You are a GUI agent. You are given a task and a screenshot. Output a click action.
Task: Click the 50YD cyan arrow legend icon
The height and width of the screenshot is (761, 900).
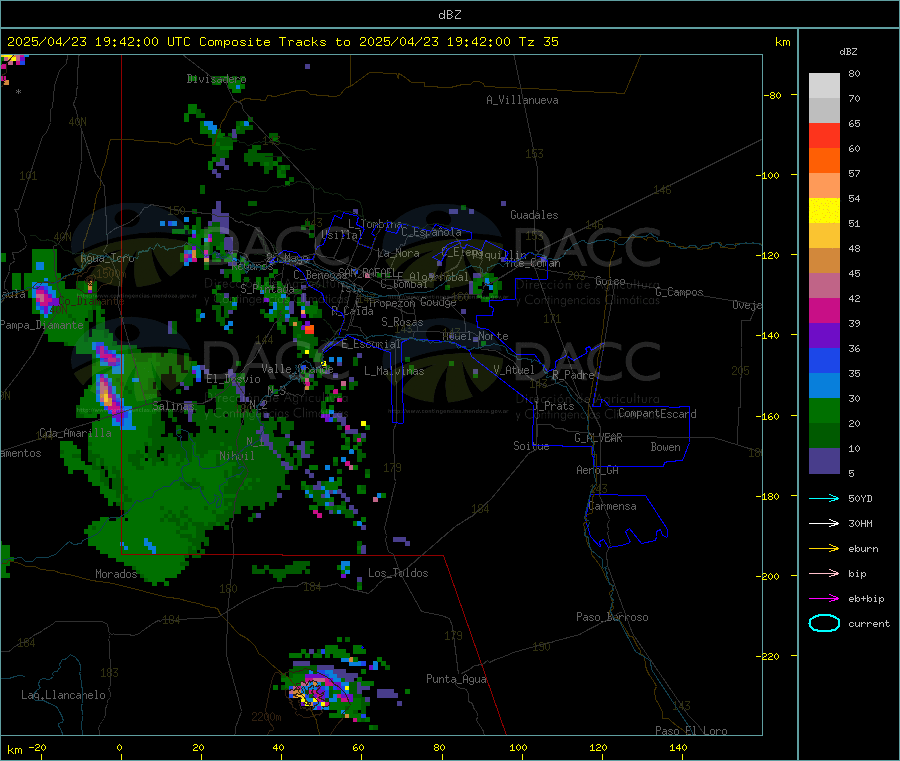tap(824, 498)
